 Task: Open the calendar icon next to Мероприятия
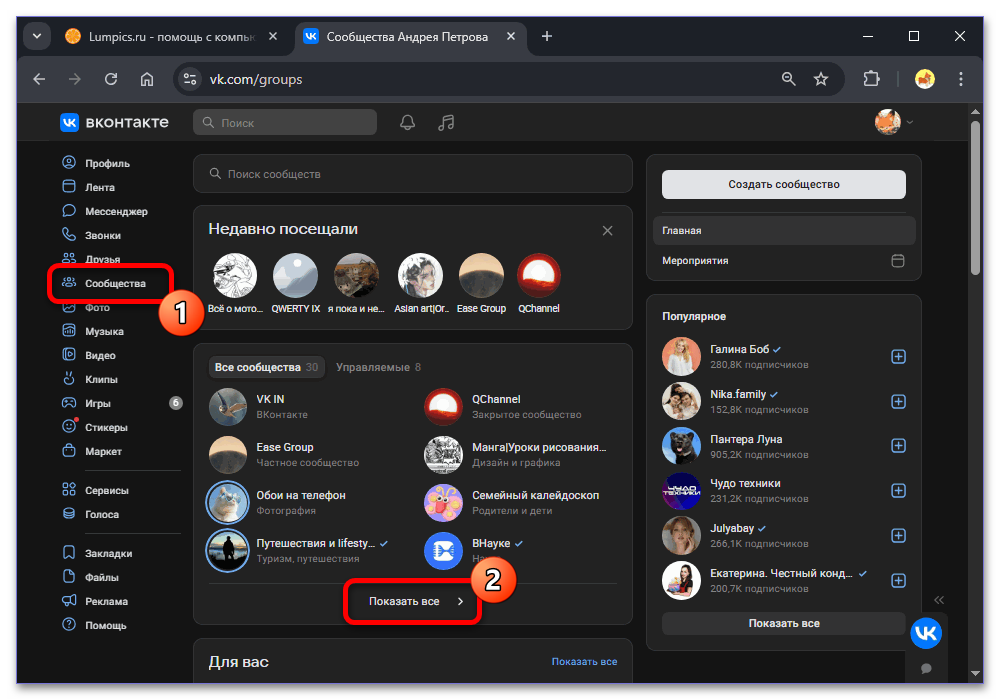(898, 261)
